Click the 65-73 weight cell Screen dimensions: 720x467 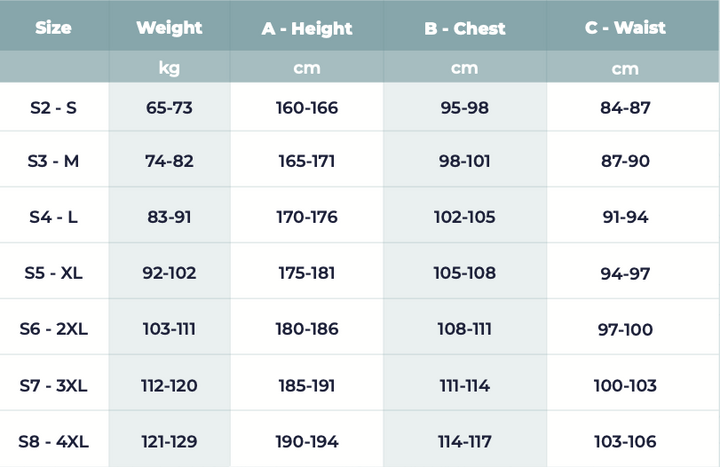coord(169,108)
